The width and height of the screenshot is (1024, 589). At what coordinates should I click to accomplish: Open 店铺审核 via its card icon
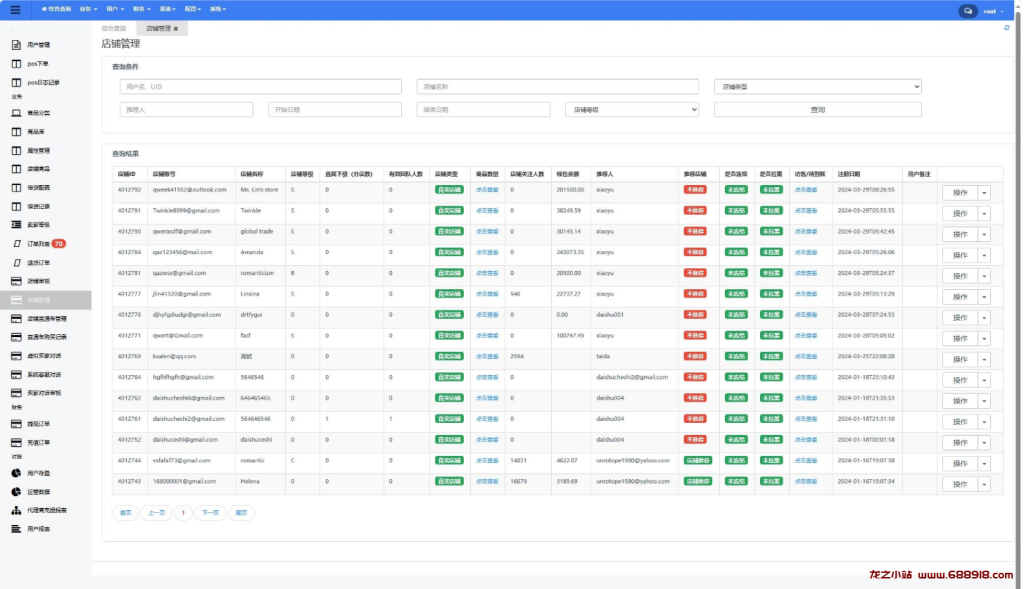16,281
